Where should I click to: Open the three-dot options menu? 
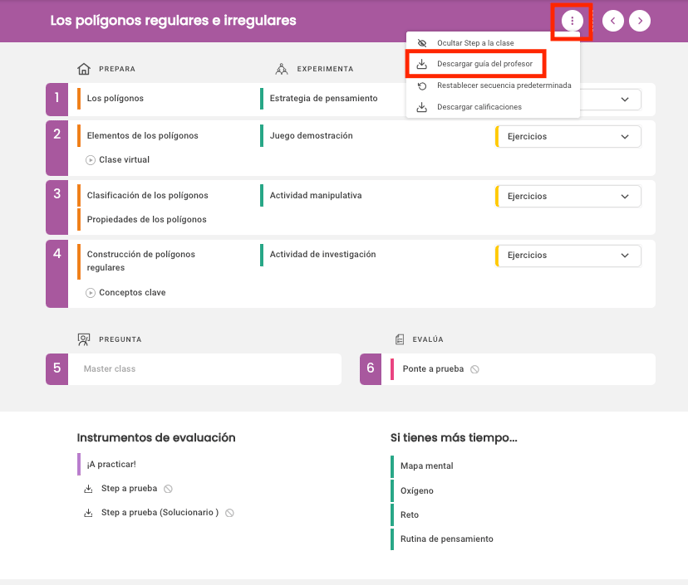pyautogui.click(x=572, y=21)
